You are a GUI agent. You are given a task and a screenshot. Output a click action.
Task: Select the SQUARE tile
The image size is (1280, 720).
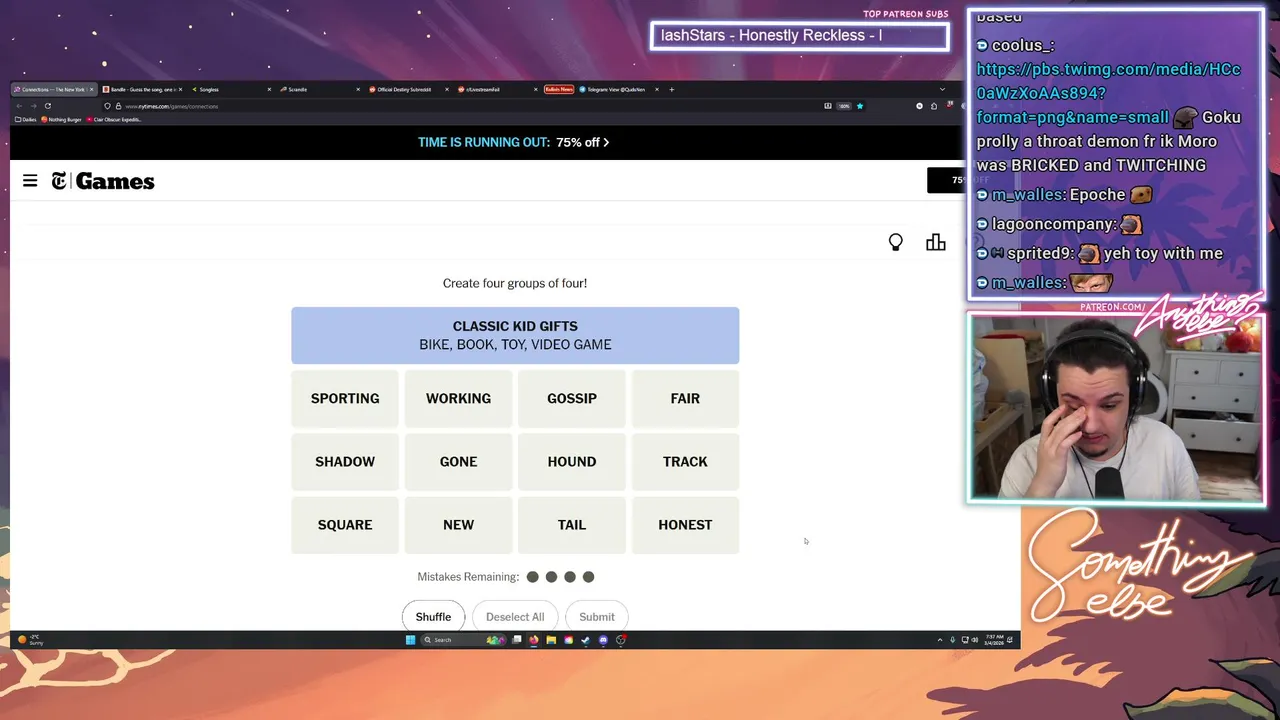coord(345,524)
